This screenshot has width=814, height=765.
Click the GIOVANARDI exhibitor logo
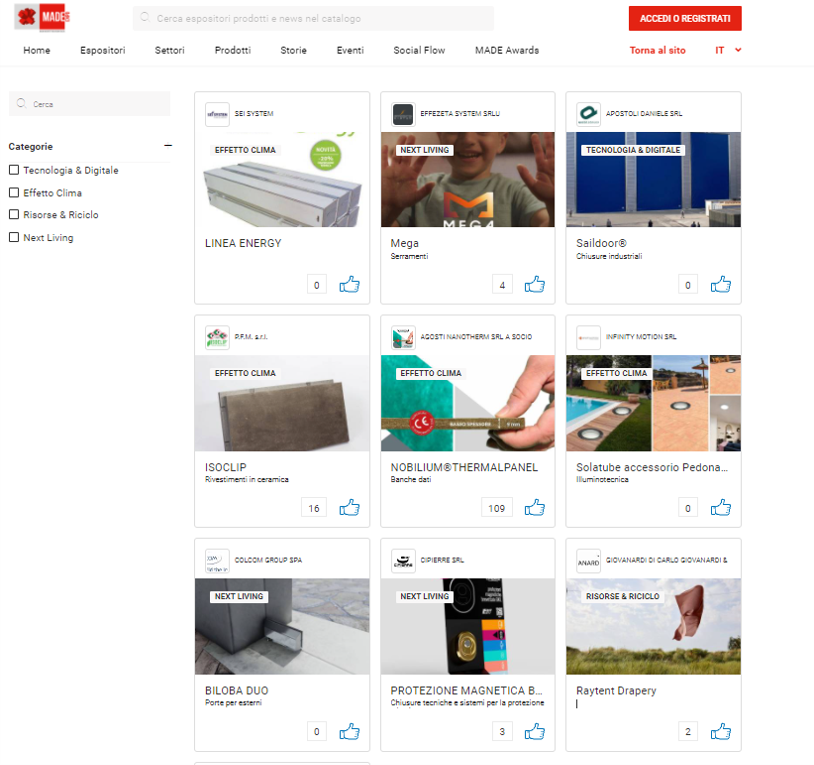589,561
